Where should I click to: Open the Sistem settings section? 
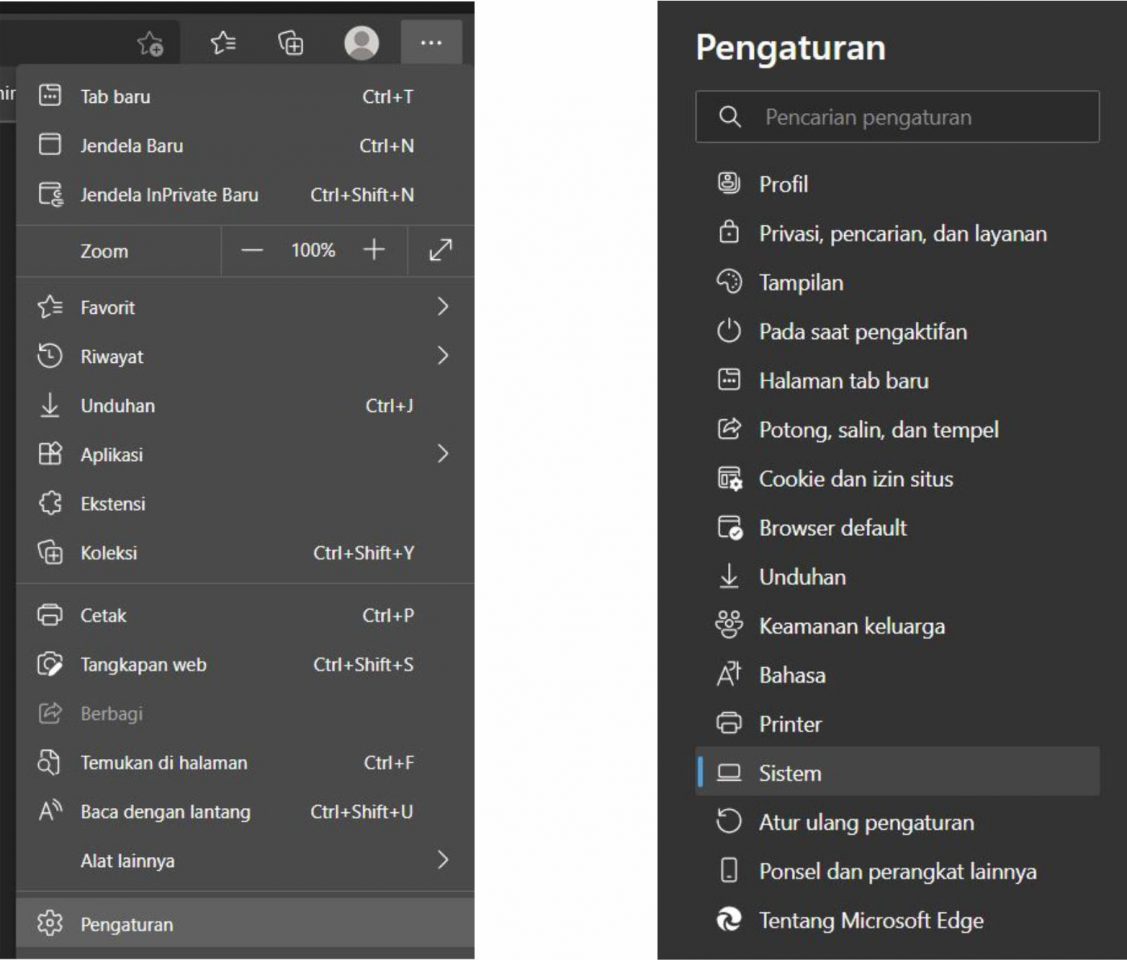click(791, 772)
